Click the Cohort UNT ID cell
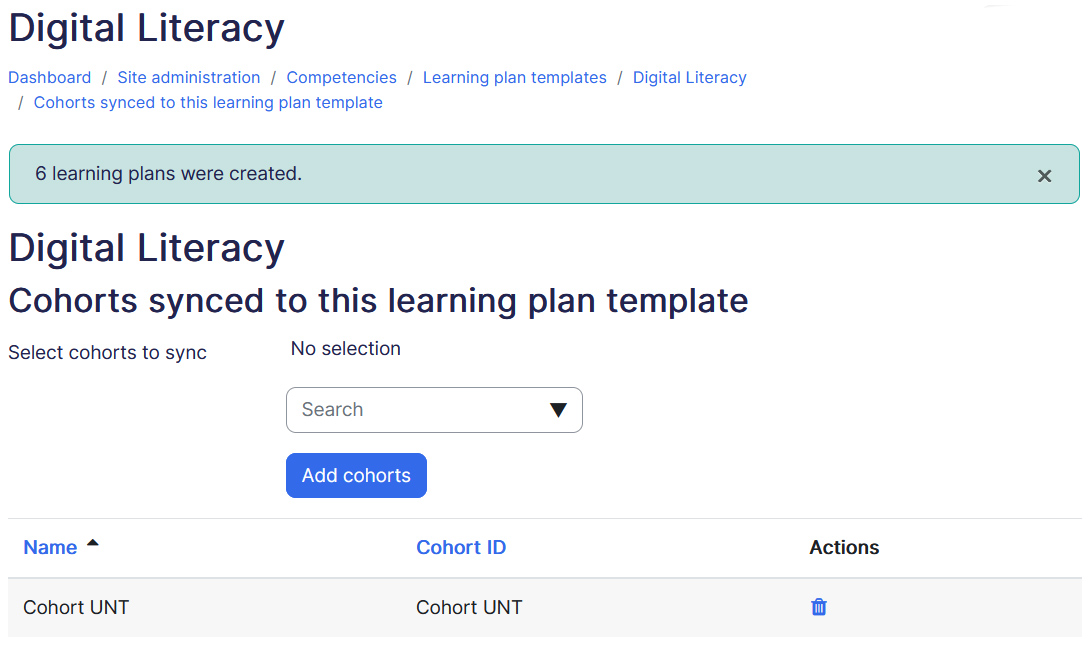The image size is (1092, 650). tap(469, 607)
